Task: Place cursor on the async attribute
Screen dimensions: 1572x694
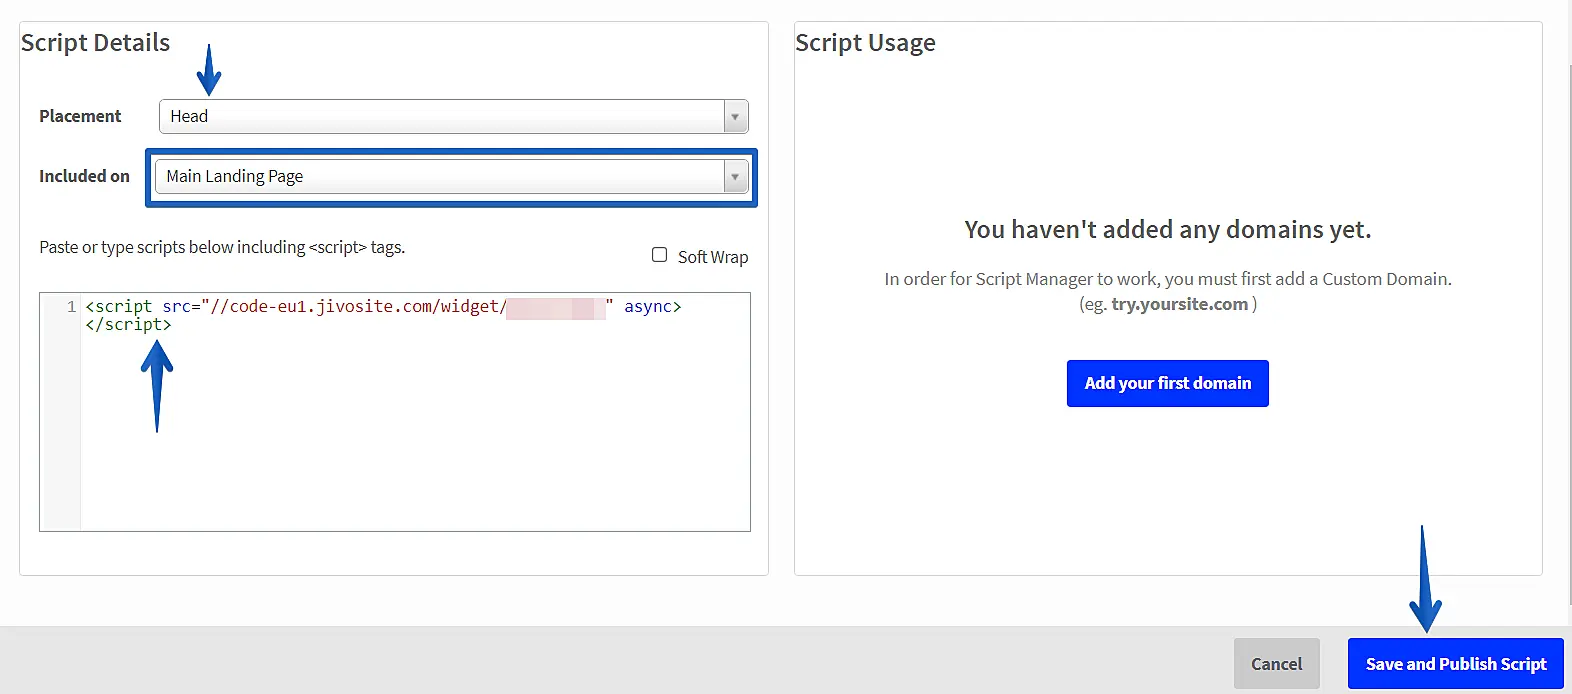Action: 648,307
